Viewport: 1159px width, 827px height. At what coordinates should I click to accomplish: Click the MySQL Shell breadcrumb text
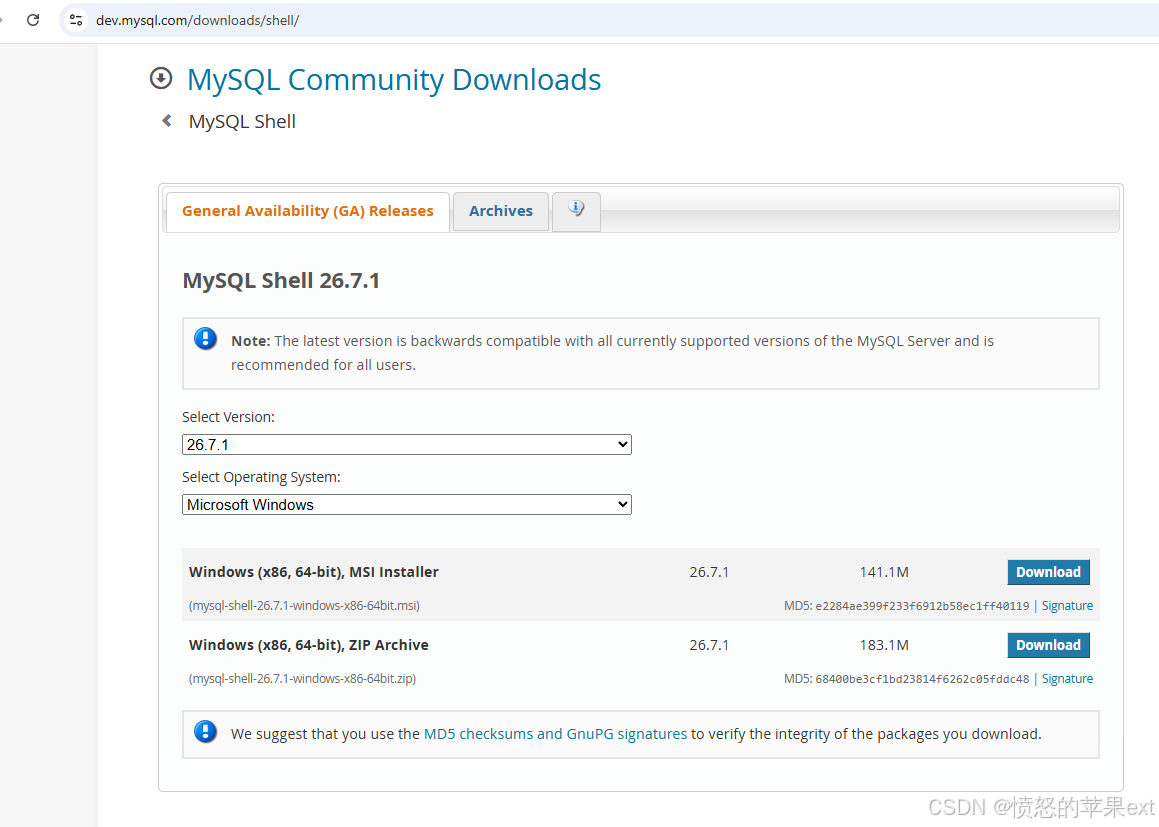click(242, 121)
